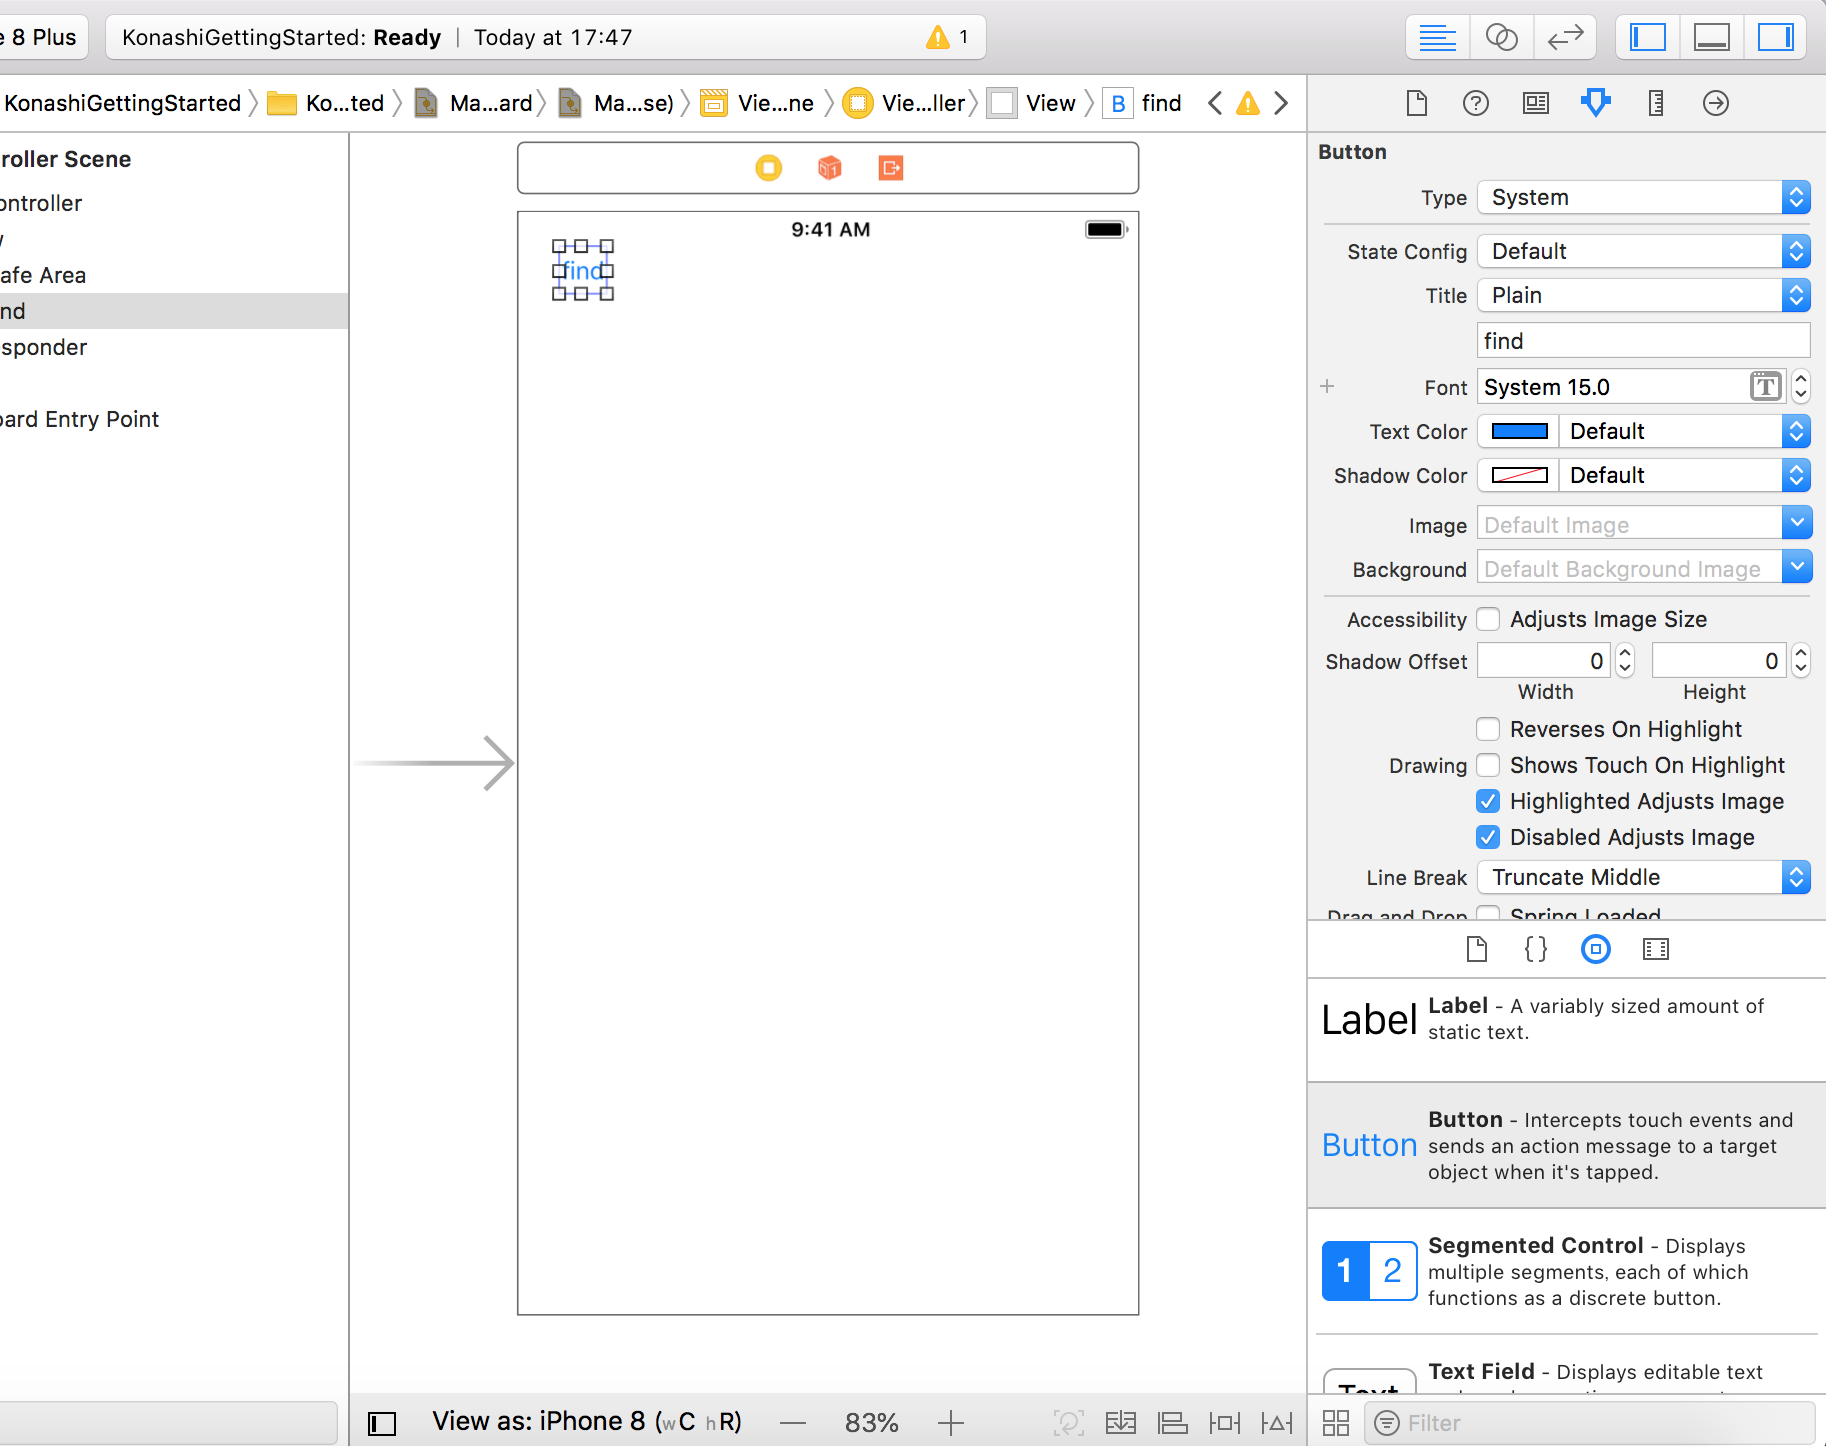Select KonashiGettingStarted in the jump bar
The width and height of the screenshot is (1826, 1446).
[122, 103]
